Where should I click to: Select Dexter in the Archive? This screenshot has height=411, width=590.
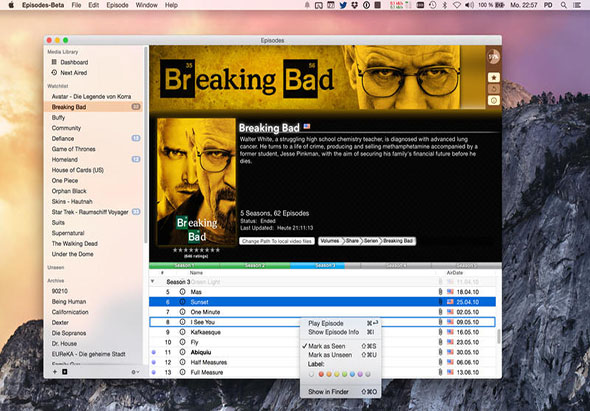pyautogui.click(x=60, y=323)
